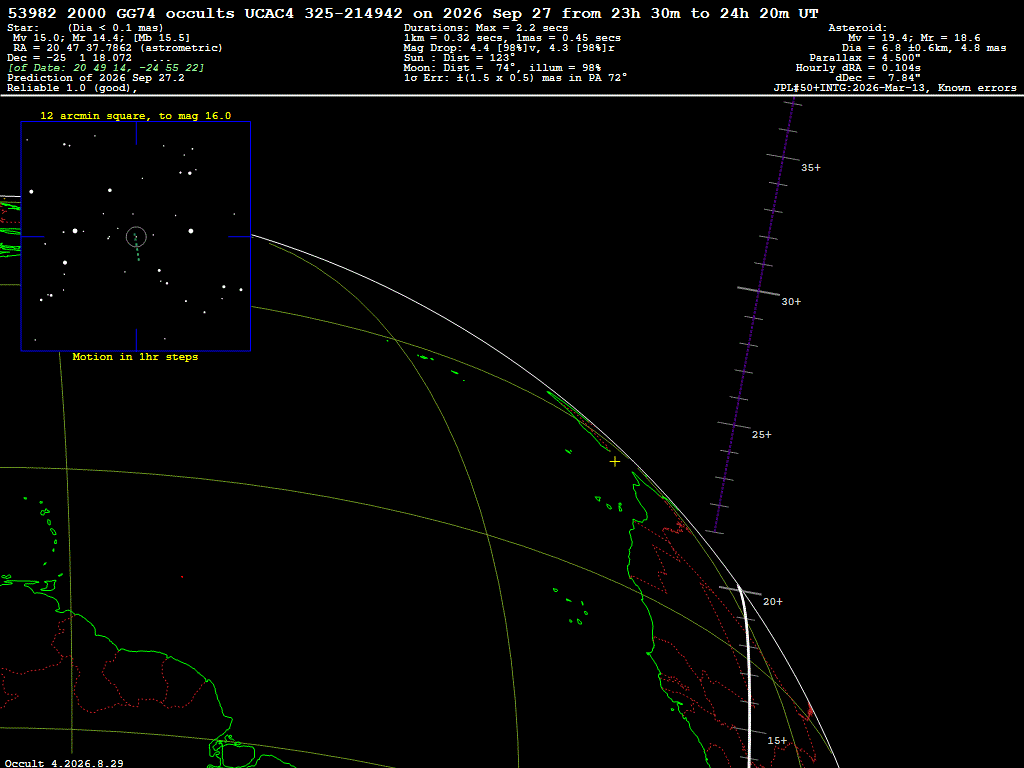Click the bright star right of target circle
Screen dimensions: 1024x768
191,231
